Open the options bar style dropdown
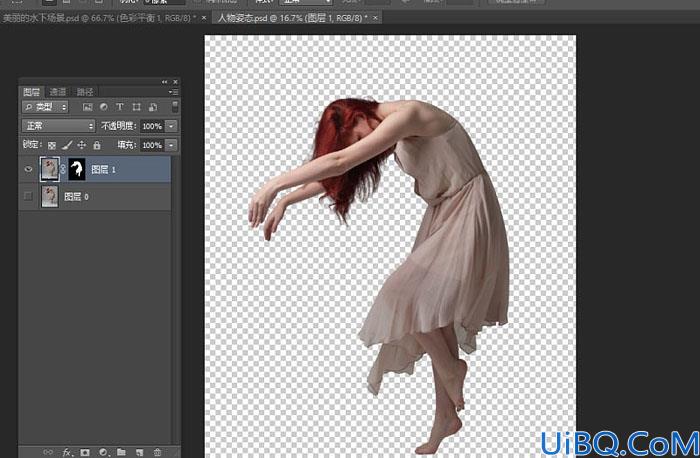 tap(306, 2)
